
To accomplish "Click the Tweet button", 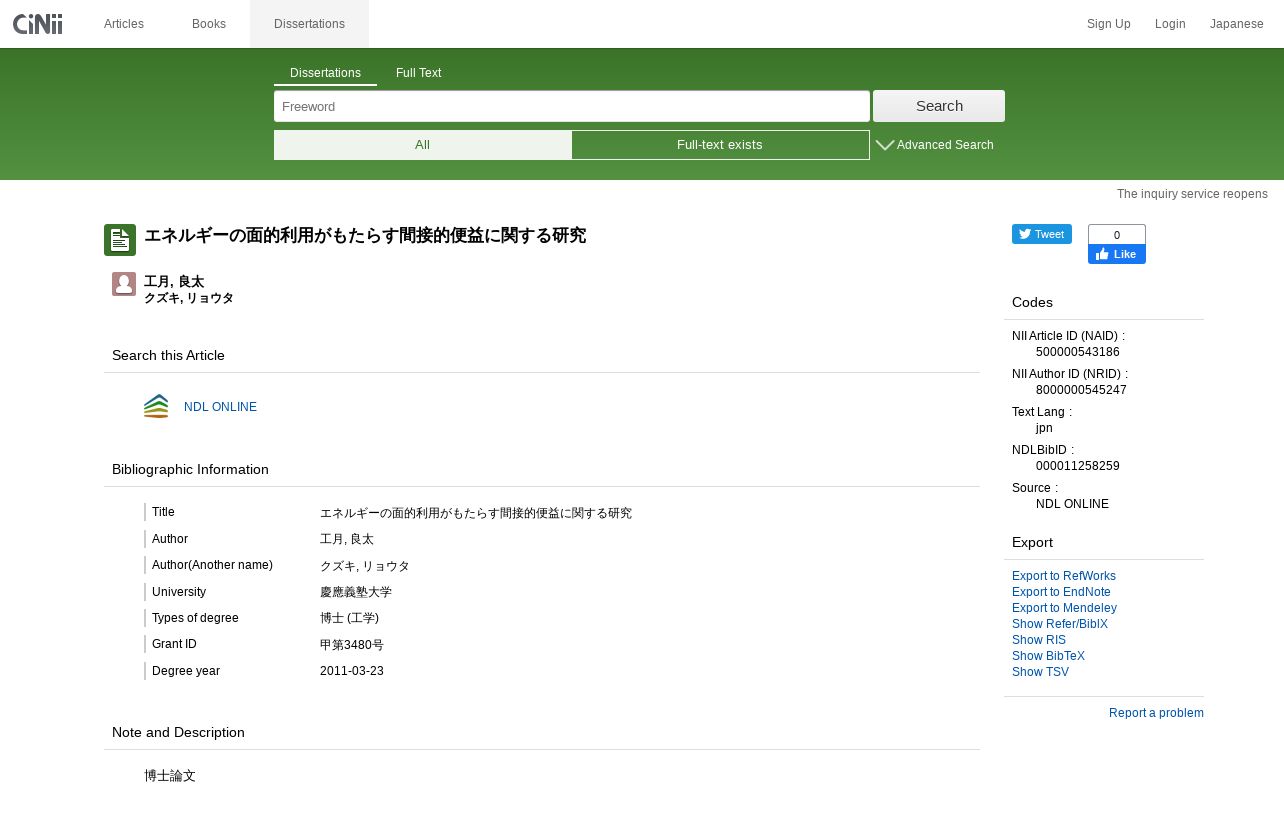I will click(1042, 234).
